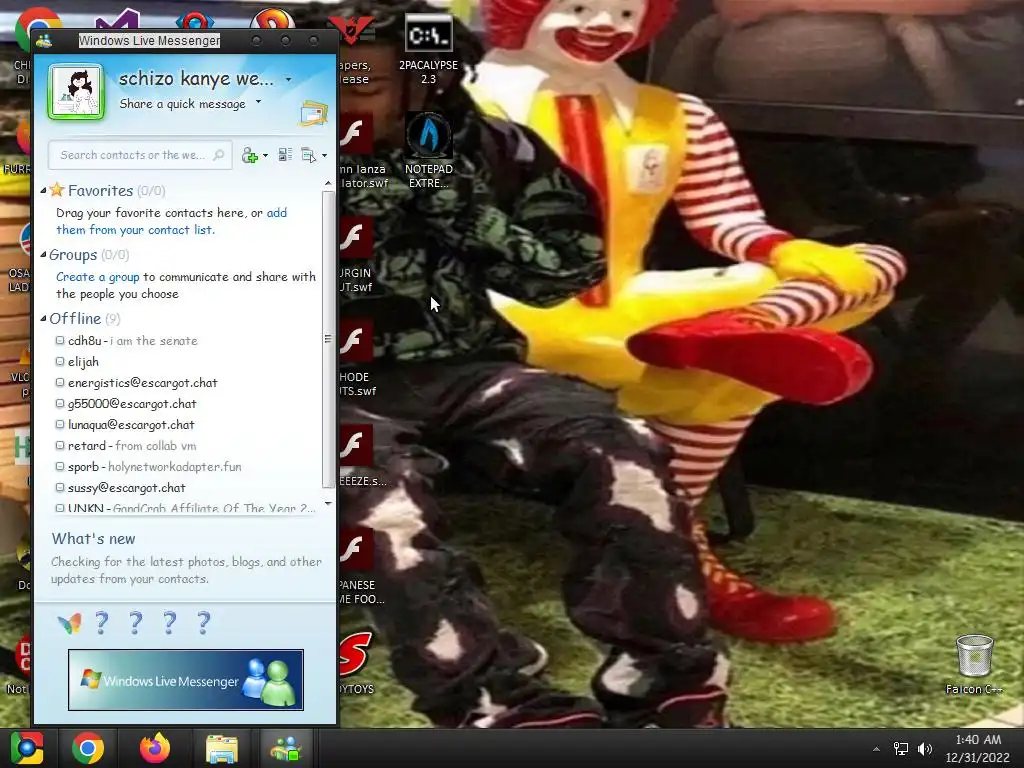Viewport: 1024px width, 768px height.
Task: Click status icon beside elijah
Action: click(x=60, y=361)
